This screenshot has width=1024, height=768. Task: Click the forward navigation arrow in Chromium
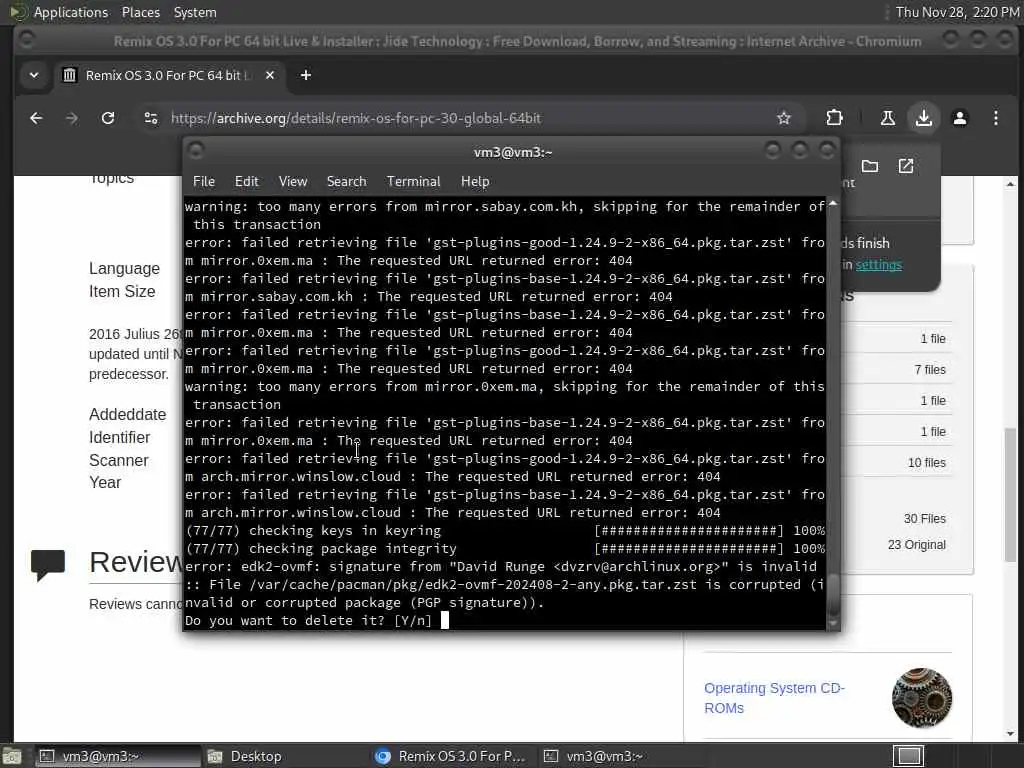72,118
